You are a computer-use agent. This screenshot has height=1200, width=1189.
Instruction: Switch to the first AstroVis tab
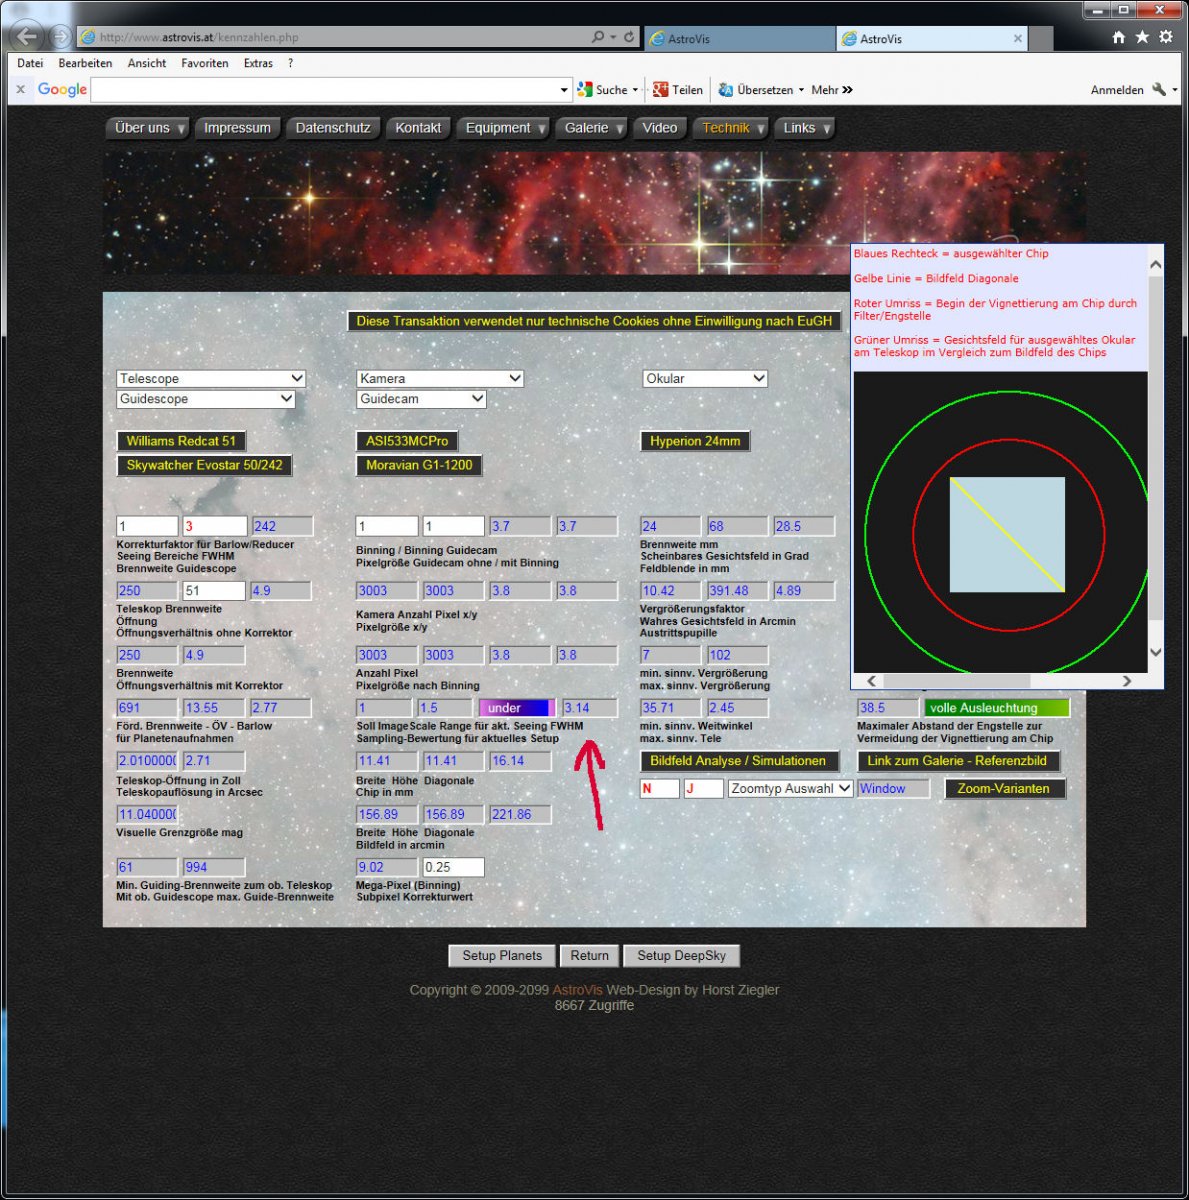click(x=739, y=39)
